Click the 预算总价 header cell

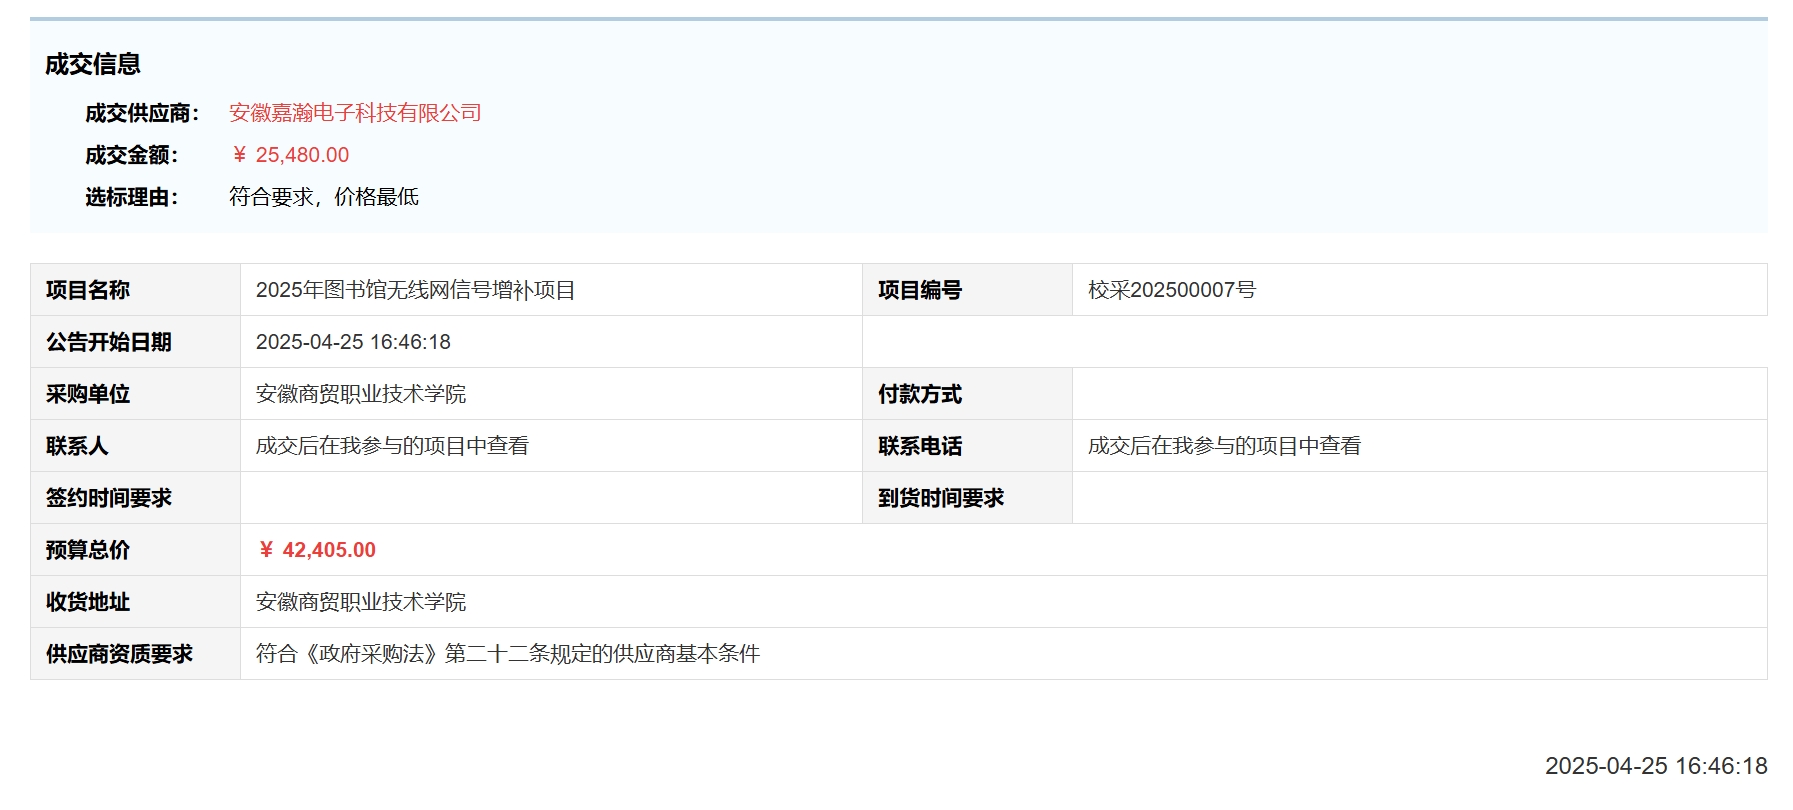[x=88, y=550]
